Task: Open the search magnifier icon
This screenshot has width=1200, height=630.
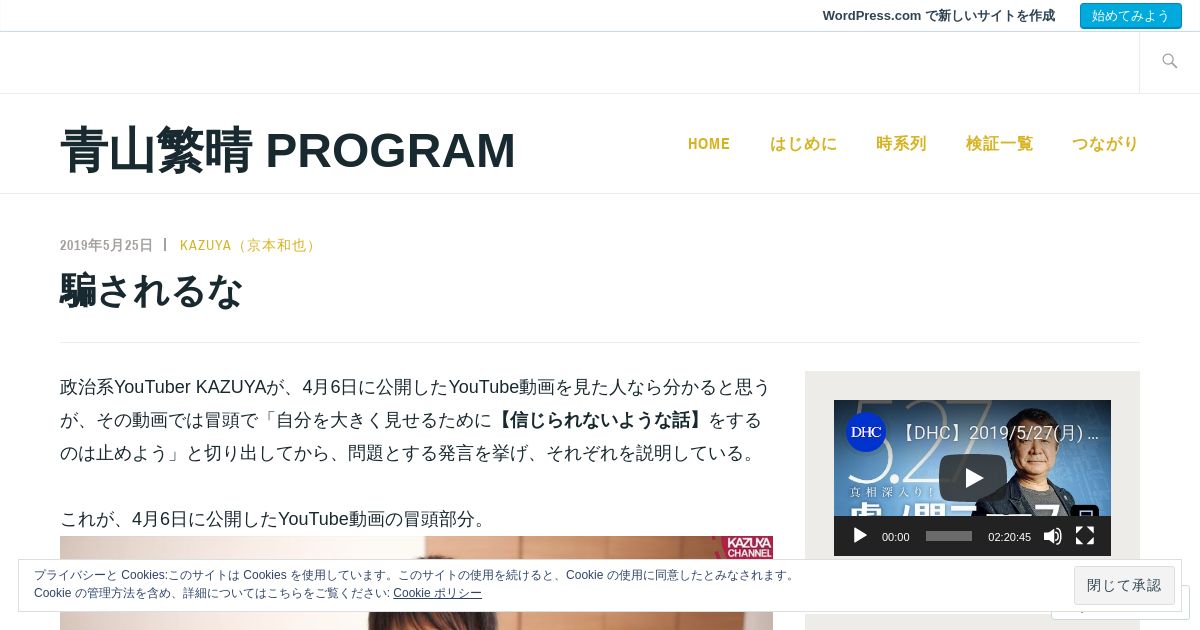Action: click(1169, 62)
